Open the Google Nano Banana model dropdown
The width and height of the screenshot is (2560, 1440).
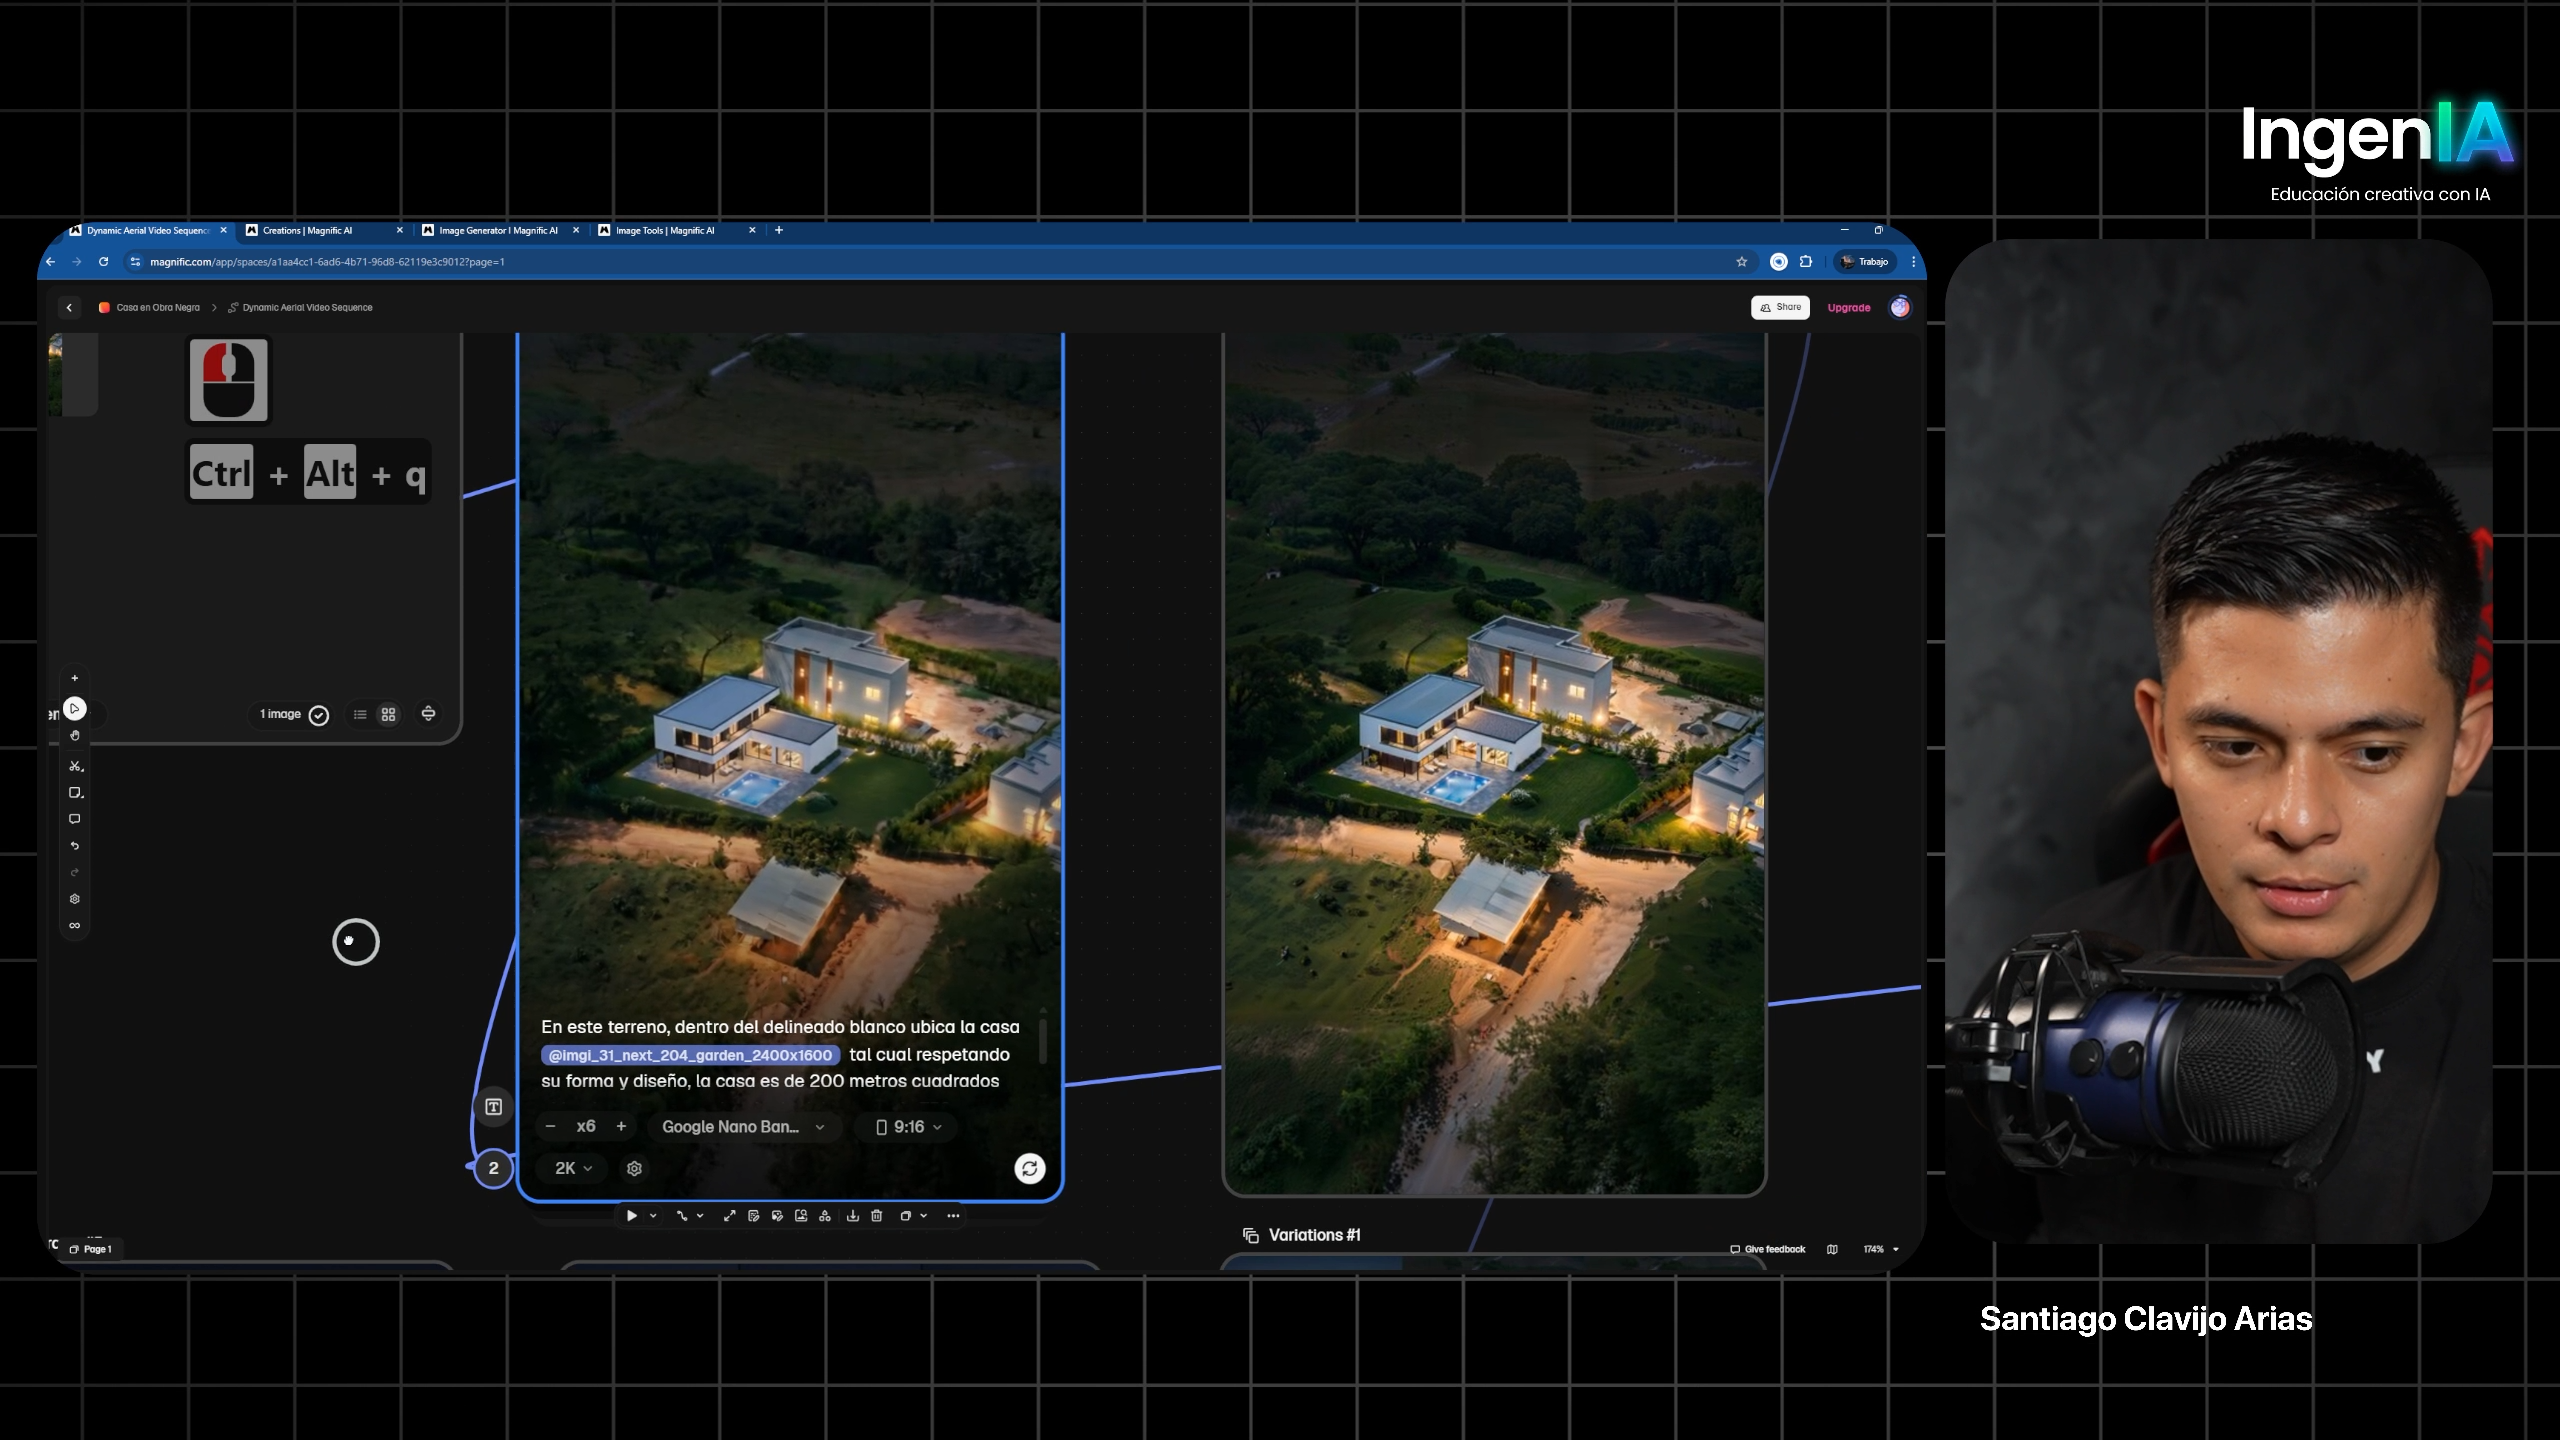pyautogui.click(x=743, y=1127)
